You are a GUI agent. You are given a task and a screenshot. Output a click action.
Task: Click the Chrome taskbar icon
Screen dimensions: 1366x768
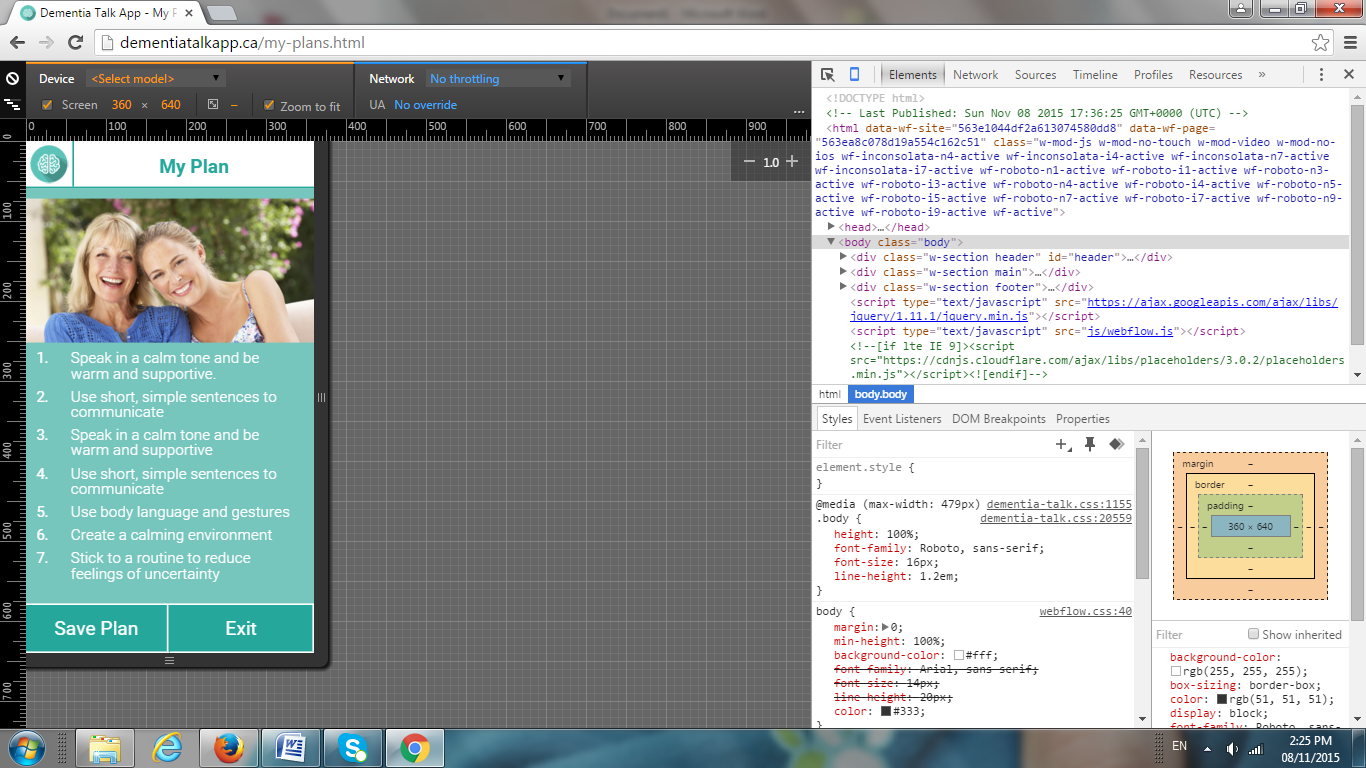coord(415,748)
